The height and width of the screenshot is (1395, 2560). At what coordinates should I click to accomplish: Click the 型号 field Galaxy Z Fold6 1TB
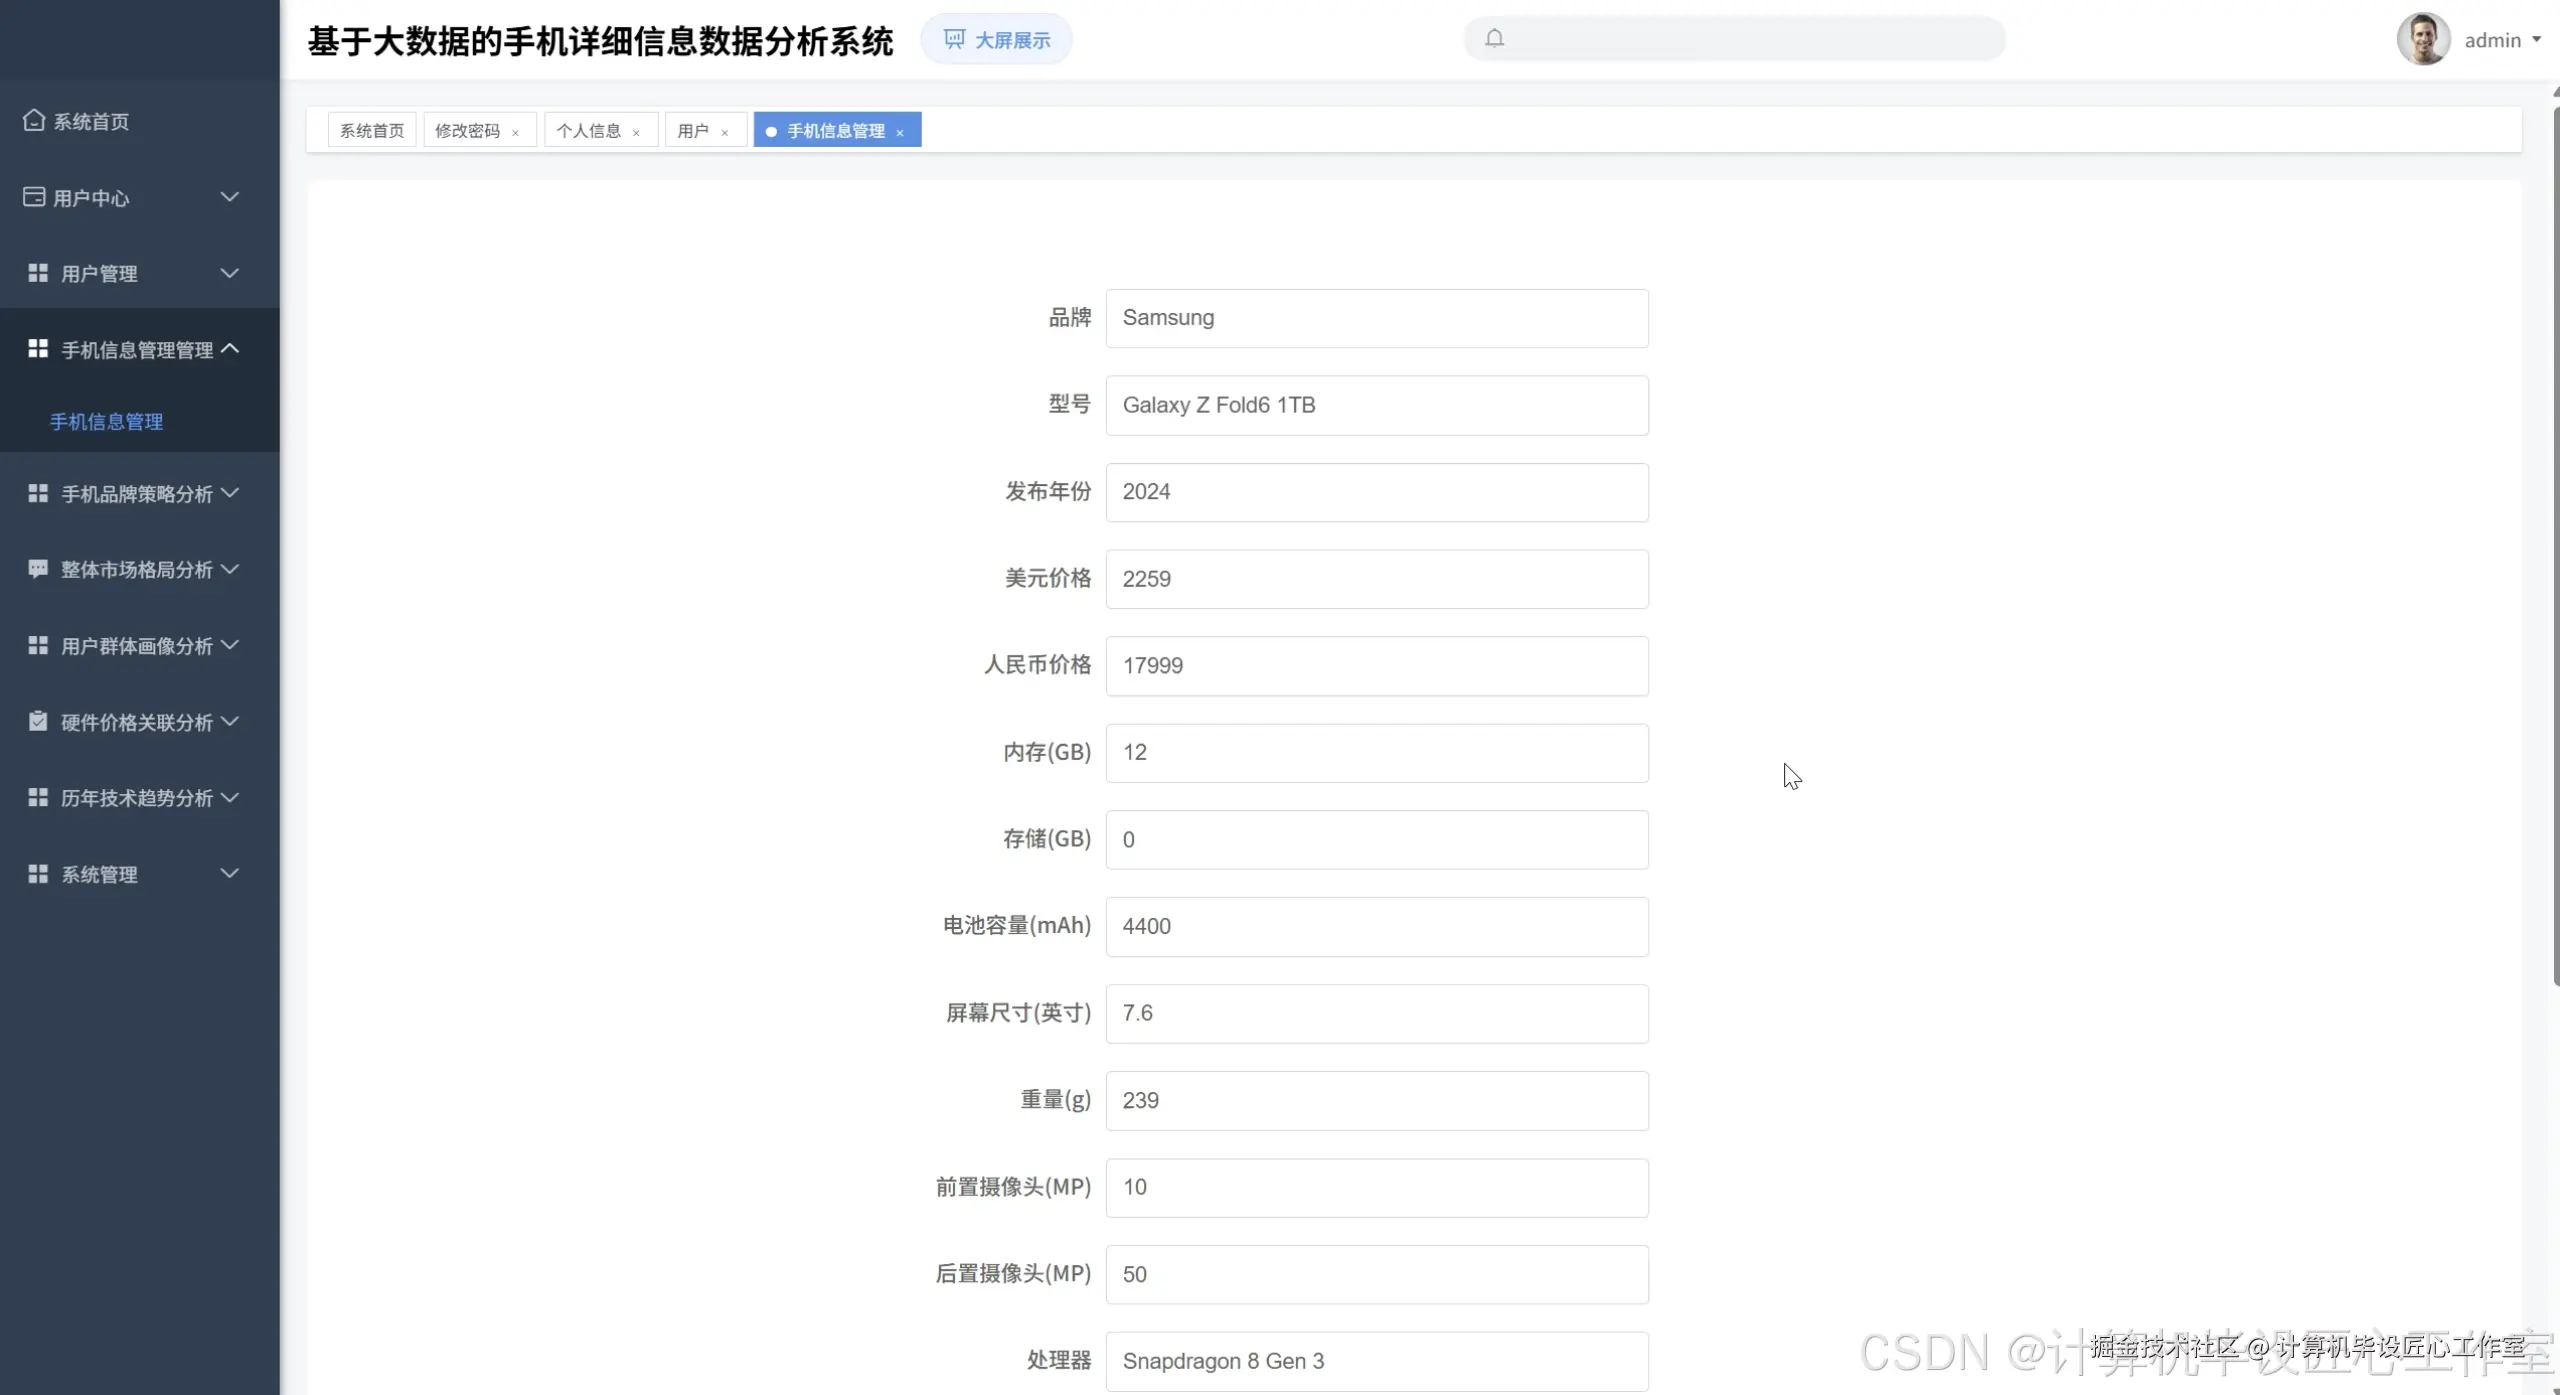click(x=1377, y=405)
